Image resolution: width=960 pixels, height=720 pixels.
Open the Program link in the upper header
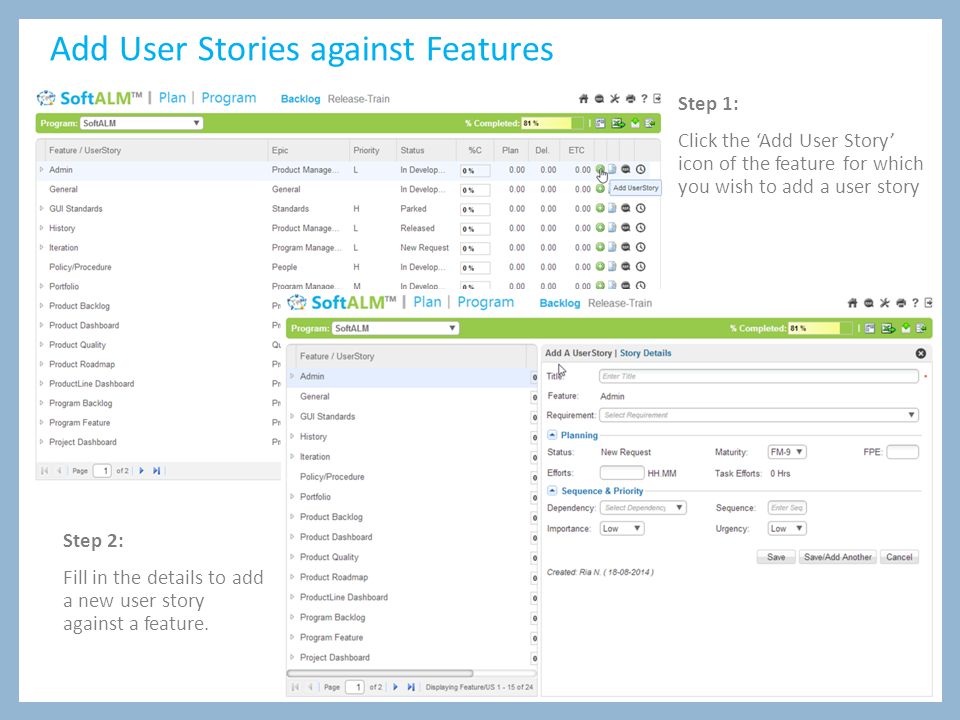[228, 98]
